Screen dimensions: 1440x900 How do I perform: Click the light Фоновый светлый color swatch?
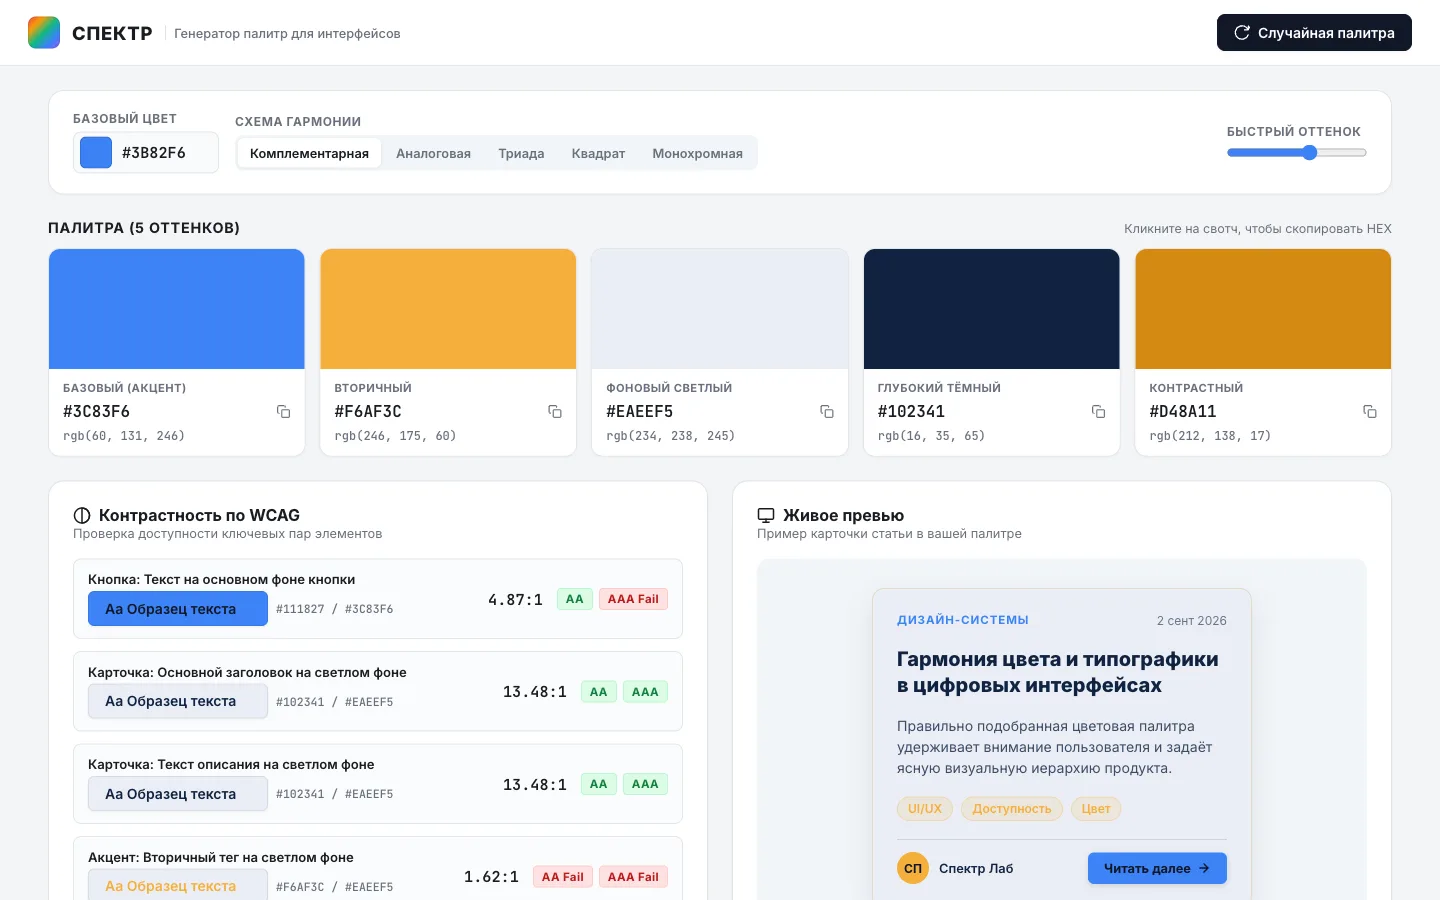pos(720,309)
